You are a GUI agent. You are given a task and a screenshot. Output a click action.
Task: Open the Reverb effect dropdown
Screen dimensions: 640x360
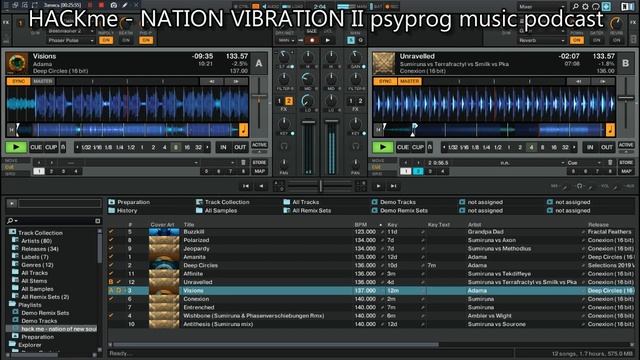[542, 40]
